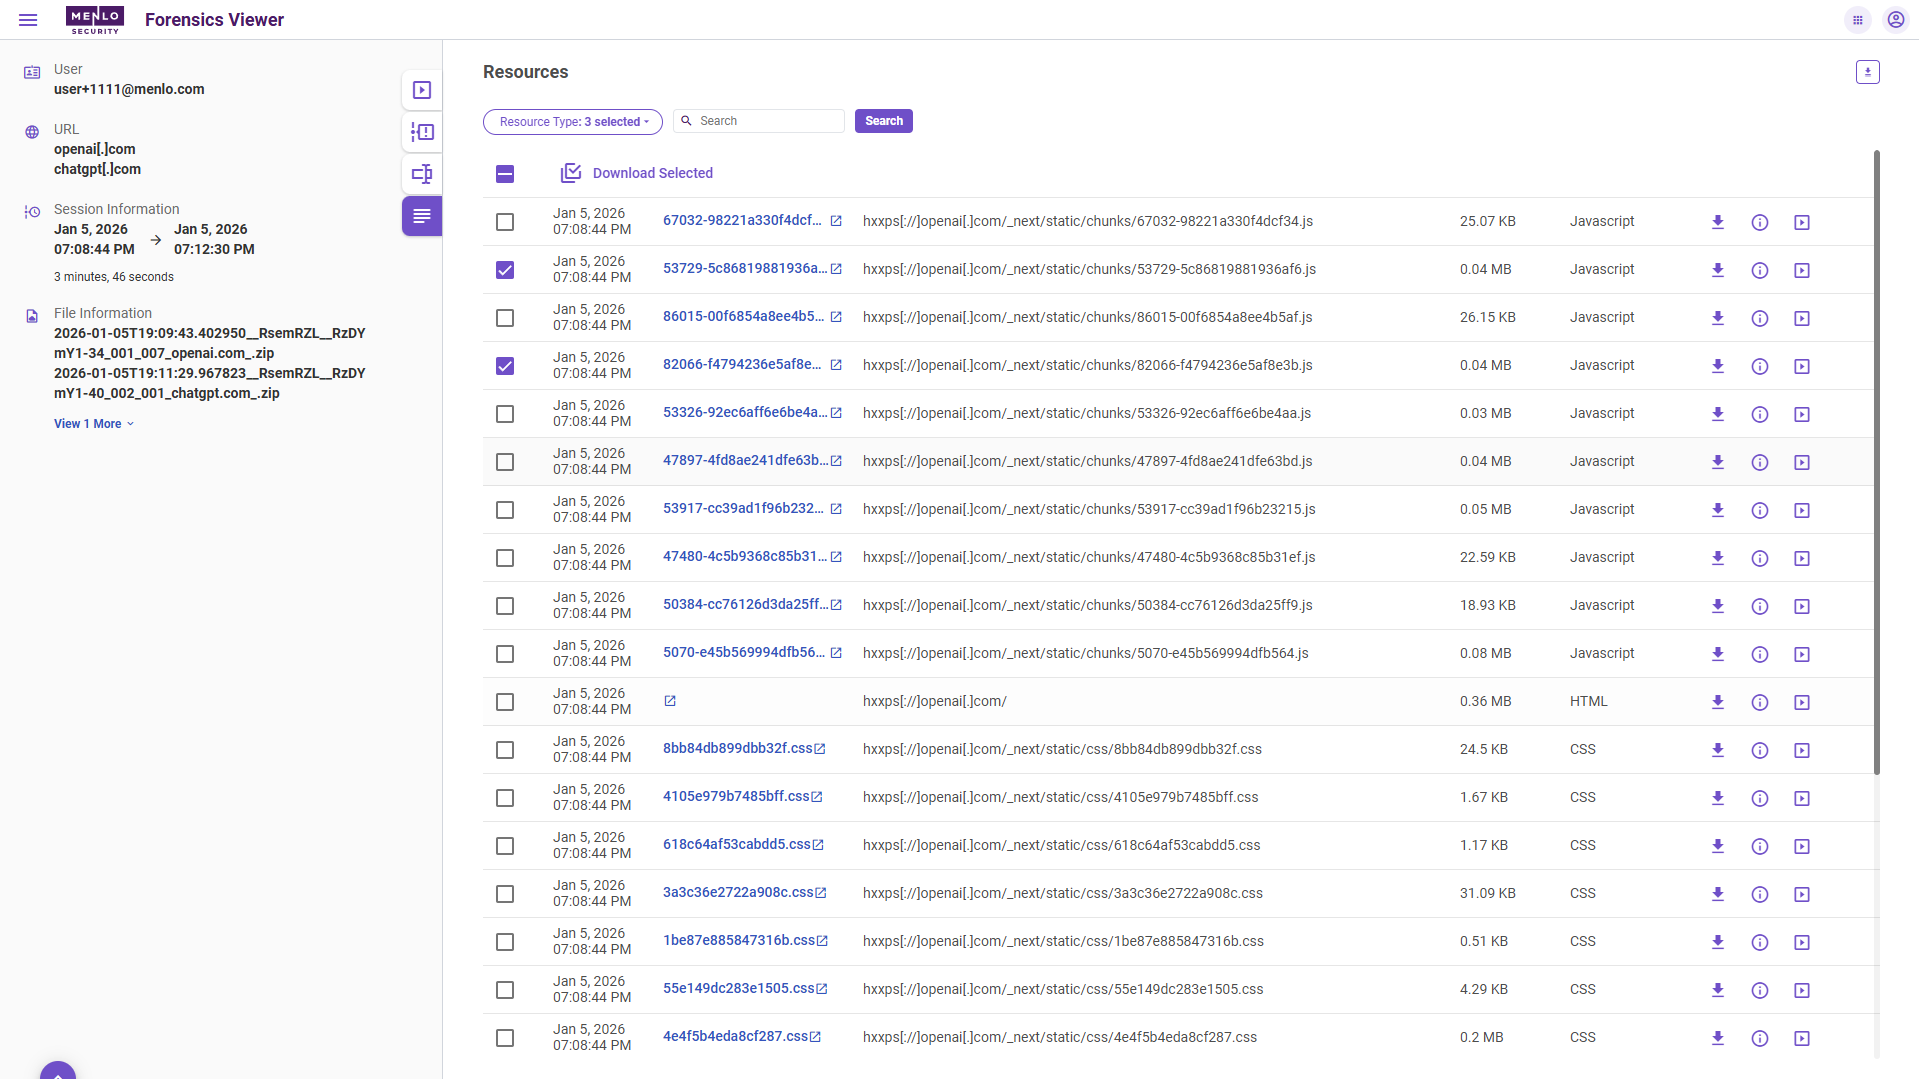Switch to the session playback panel icon

pyautogui.click(x=422, y=90)
